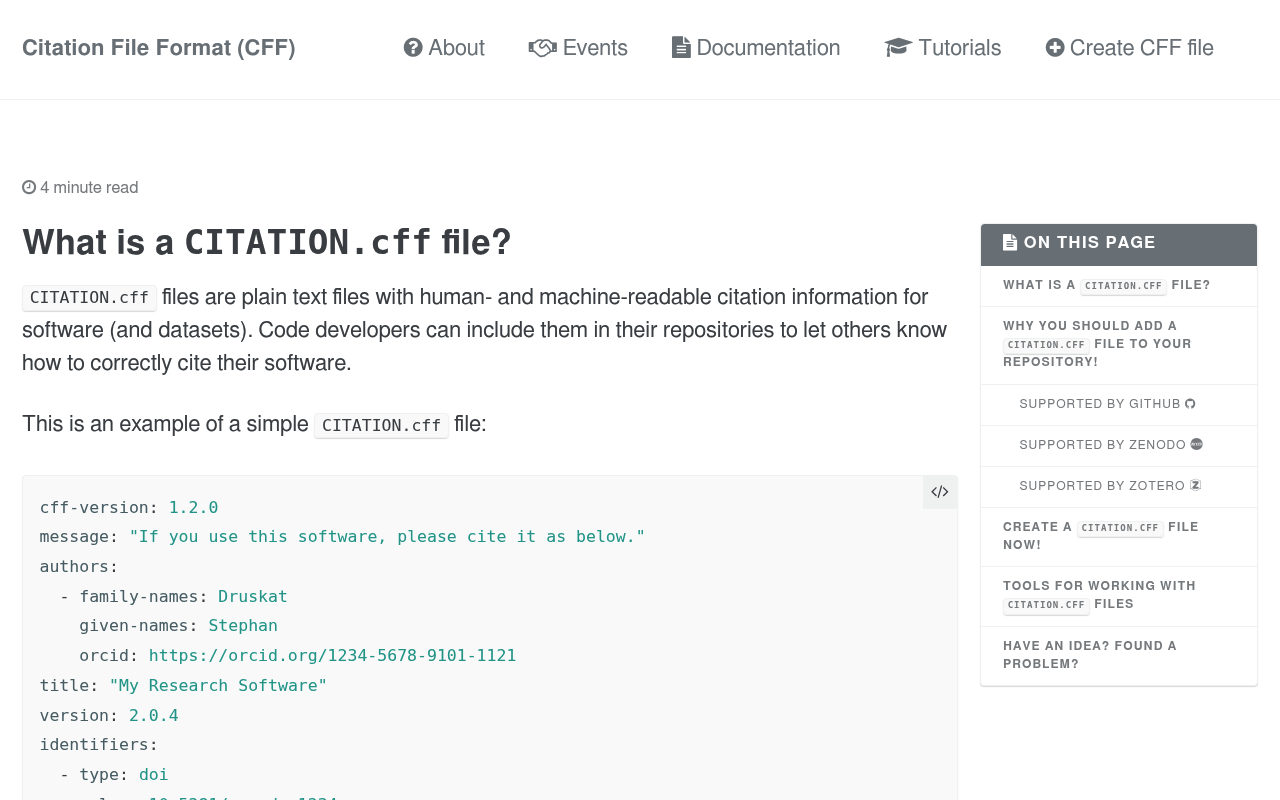Open the Citation File Format (CFF) home link
This screenshot has width=1280, height=800.
(x=158, y=48)
